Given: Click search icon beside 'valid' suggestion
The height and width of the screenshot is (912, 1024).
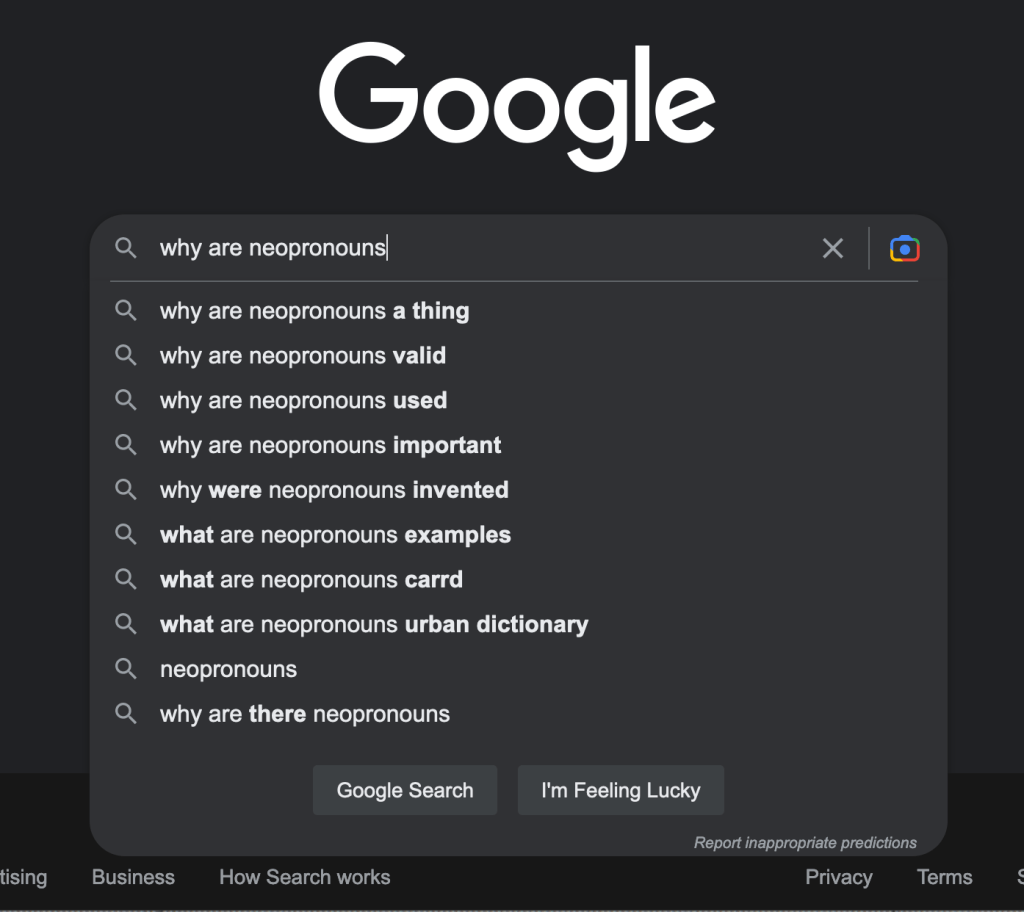Looking at the screenshot, I should (x=126, y=356).
